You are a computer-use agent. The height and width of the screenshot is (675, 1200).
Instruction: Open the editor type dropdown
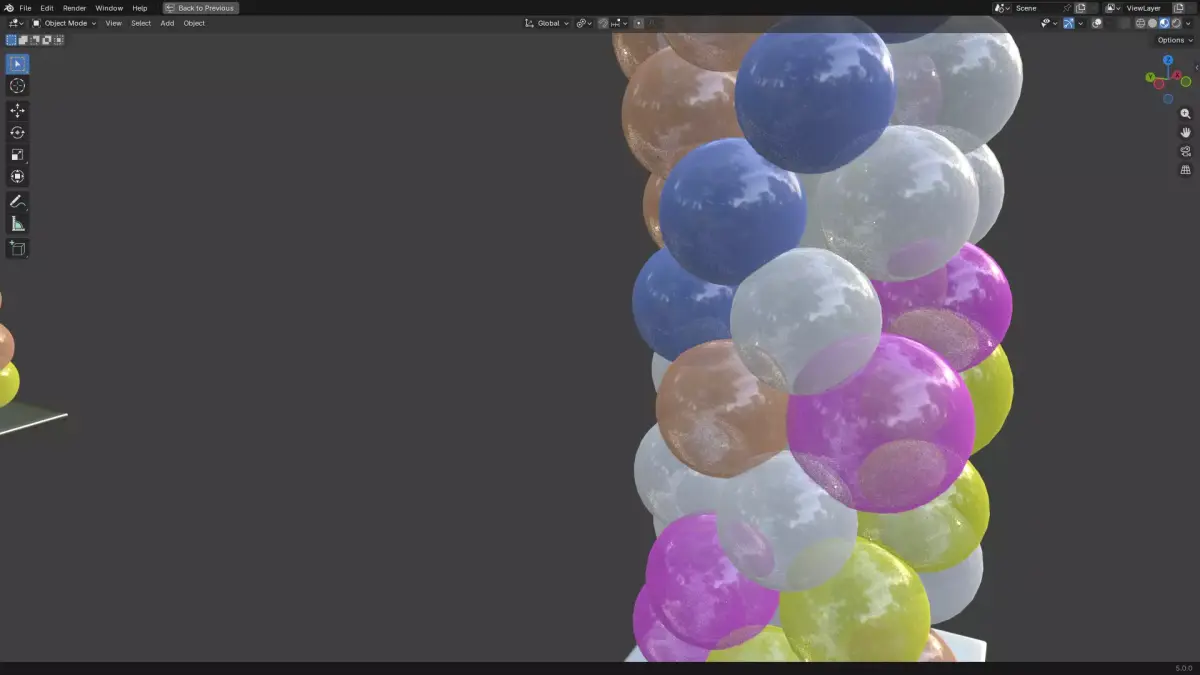16,23
